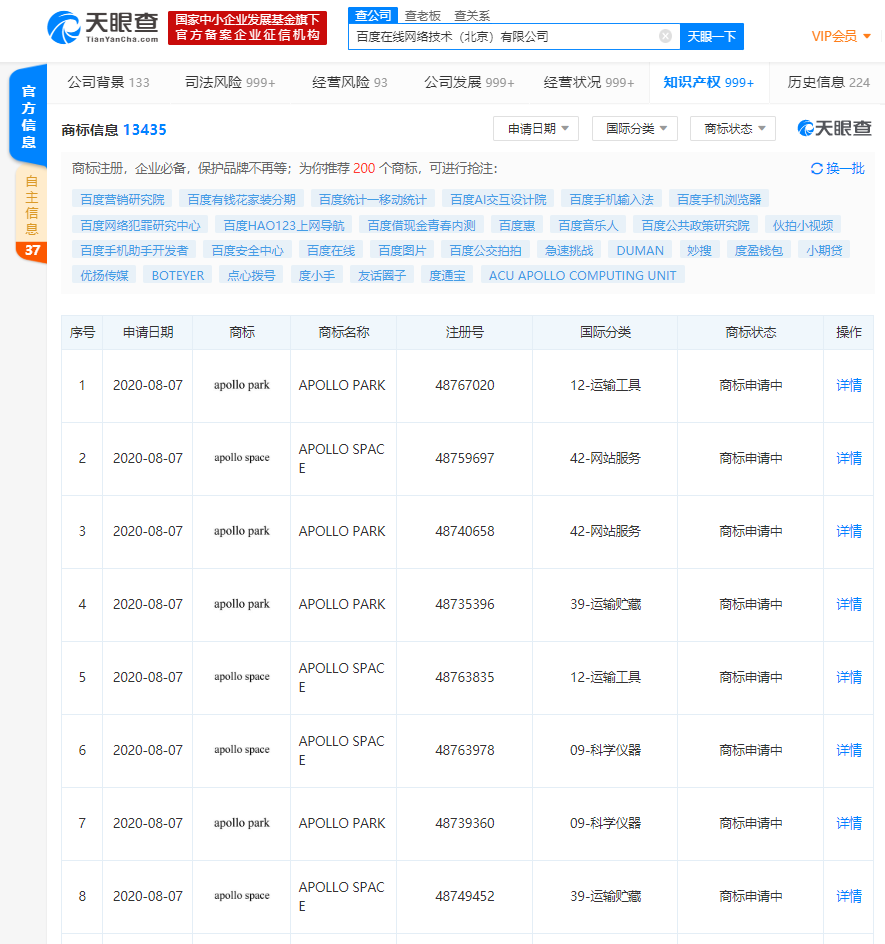
Task: Open 详情 for row 7 registration 48739360
Action: tap(849, 823)
